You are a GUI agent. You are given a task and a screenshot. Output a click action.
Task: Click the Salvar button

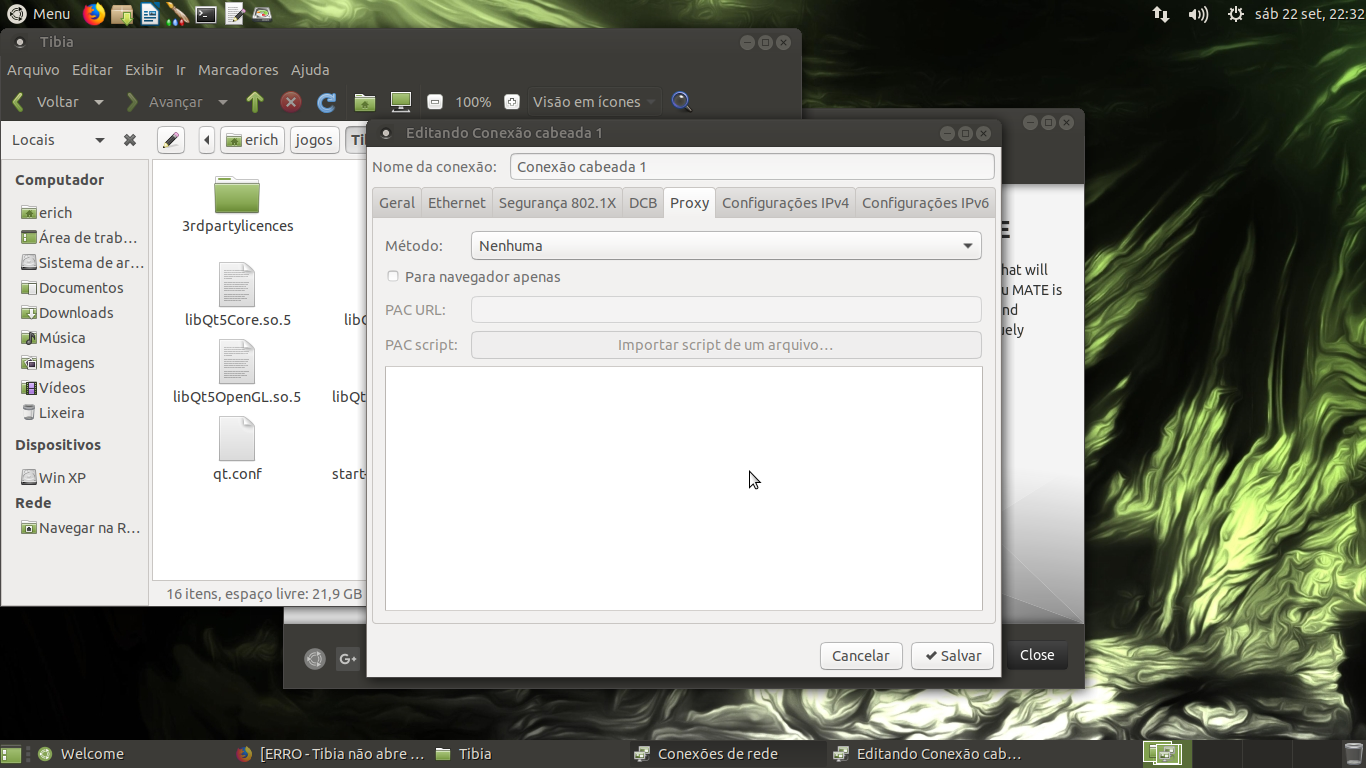pyautogui.click(x=952, y=656)
